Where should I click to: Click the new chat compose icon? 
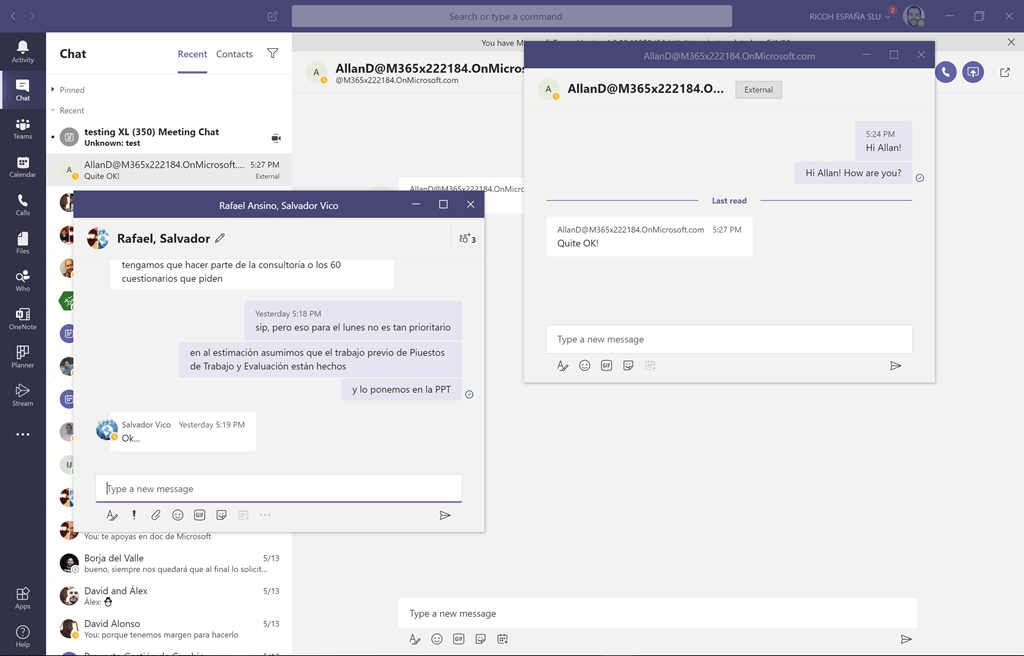pyautogui.click(x=273, y=16)
